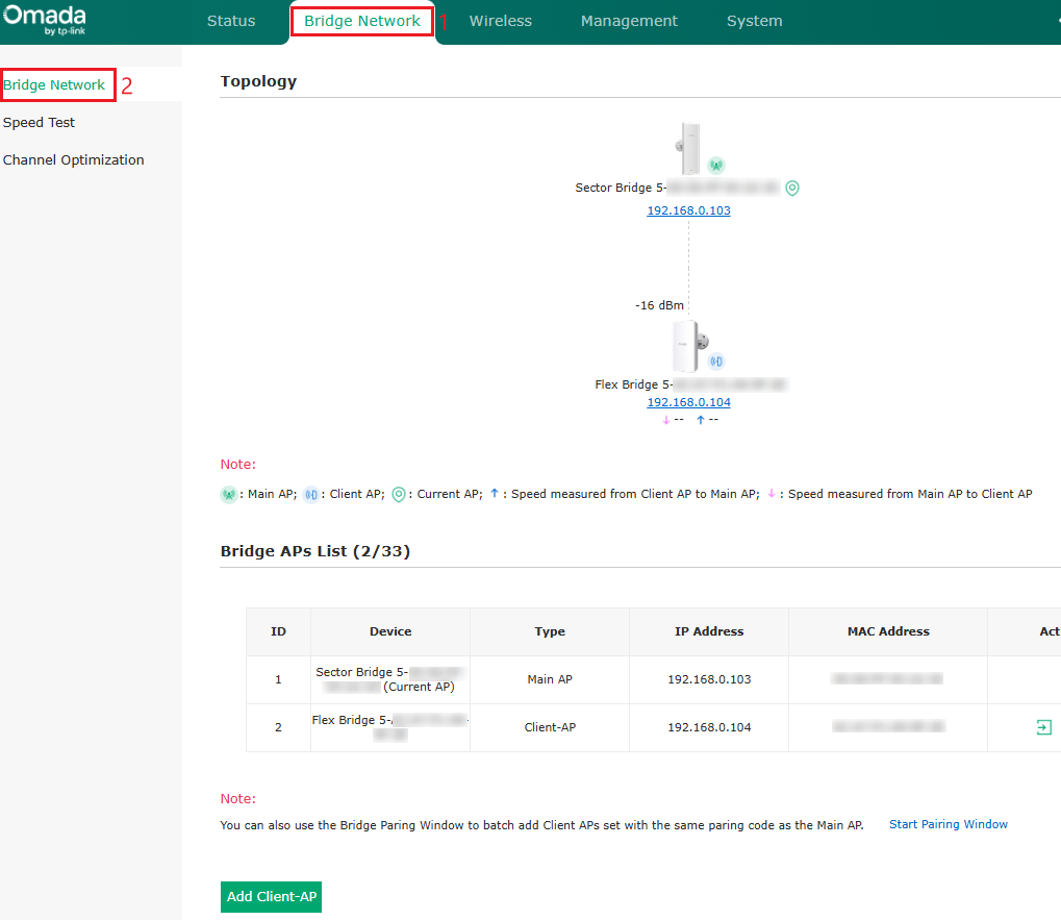Click the Sector Bridge device image in topology
The width and height of the screenshot is (1061, 920).
689,148
